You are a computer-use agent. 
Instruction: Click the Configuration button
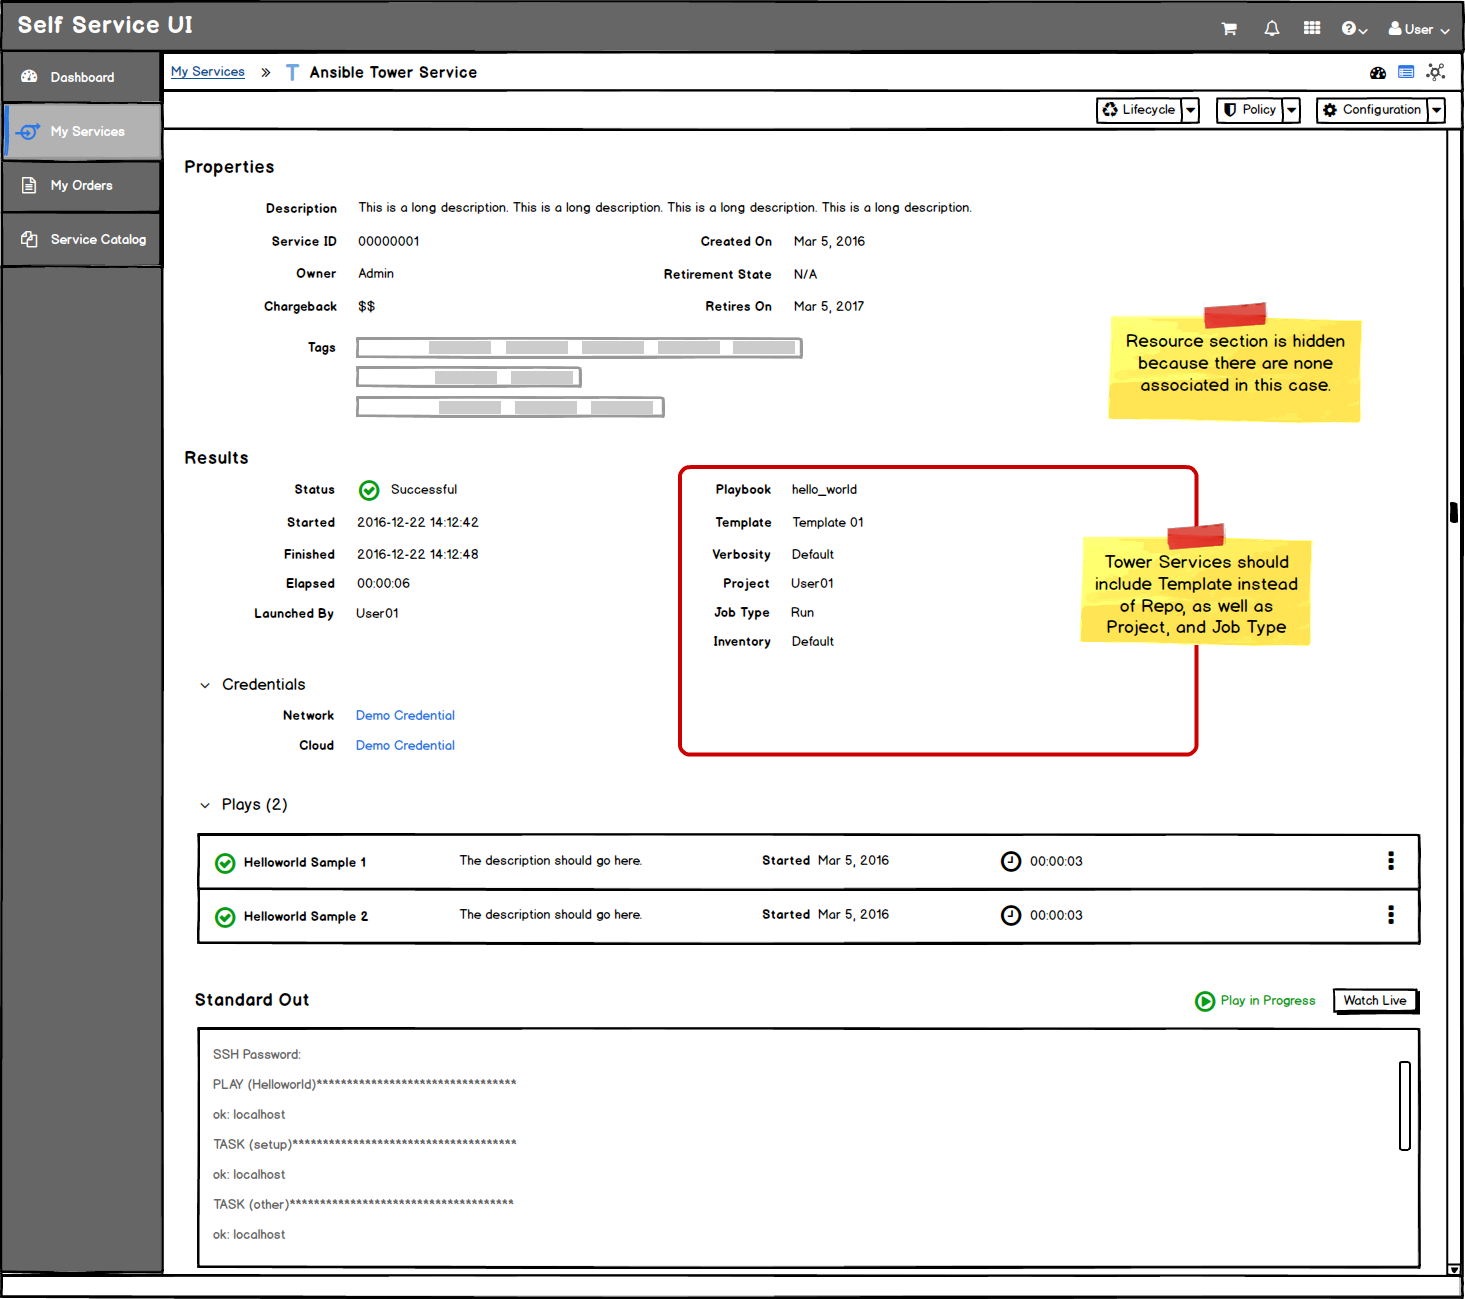coord(1372,110)
